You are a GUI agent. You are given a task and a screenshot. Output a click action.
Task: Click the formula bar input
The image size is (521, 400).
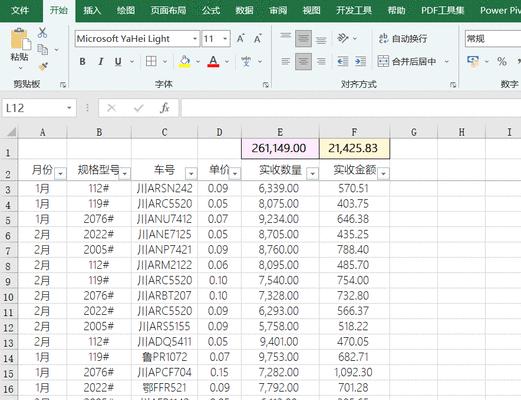(351, 108)
